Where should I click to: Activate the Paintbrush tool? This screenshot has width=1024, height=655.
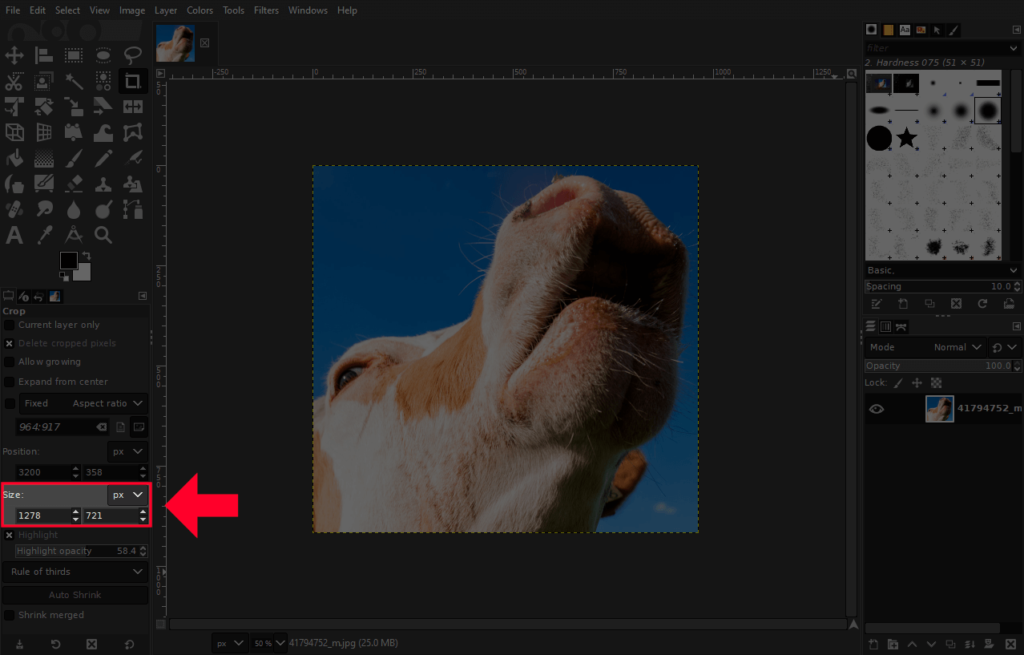[74, 157]
